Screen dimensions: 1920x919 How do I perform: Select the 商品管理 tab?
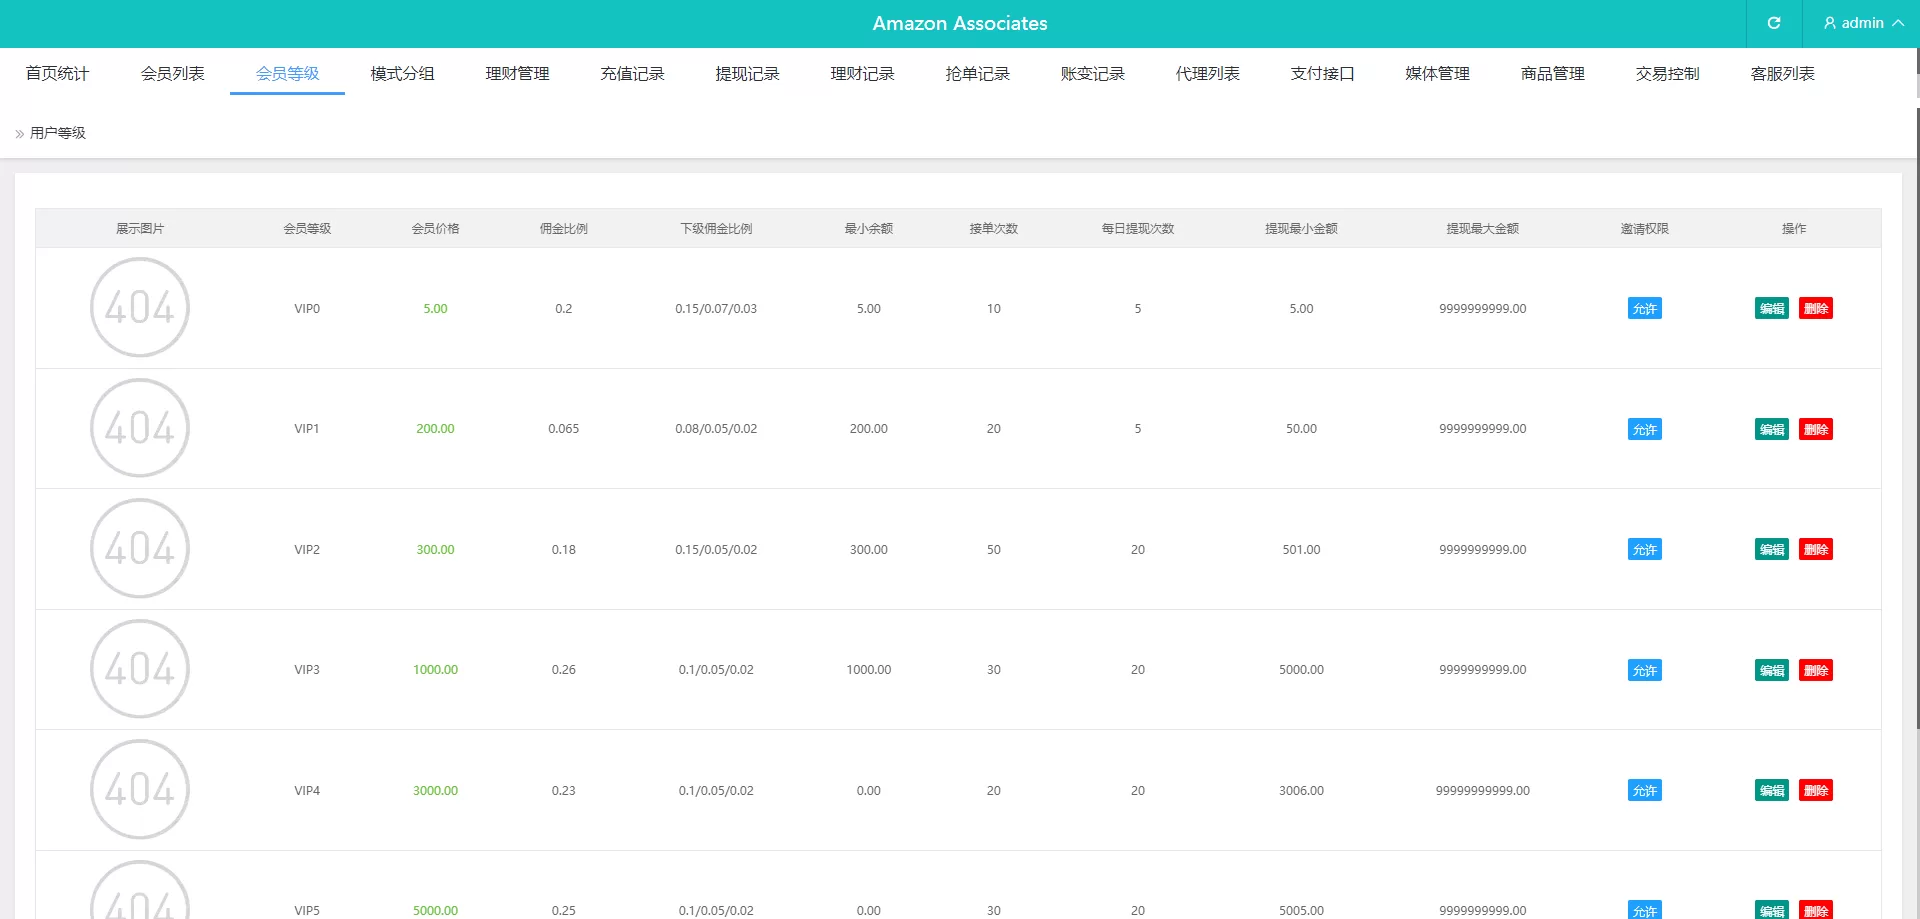click(1552, 74)
